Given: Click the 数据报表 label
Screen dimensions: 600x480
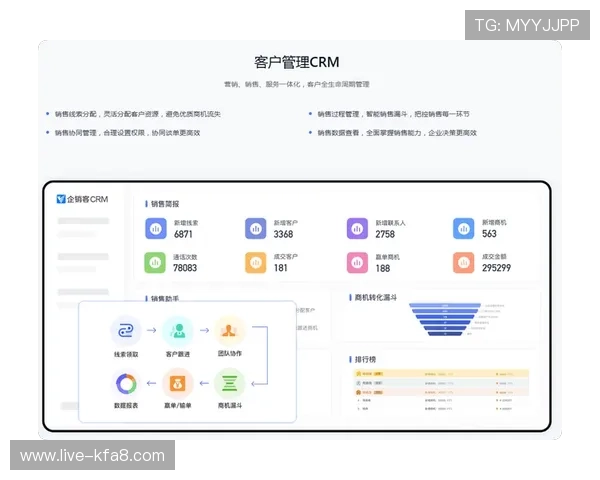Looking at the screenshot, I should pyautogui.click(x=126, y=405).
